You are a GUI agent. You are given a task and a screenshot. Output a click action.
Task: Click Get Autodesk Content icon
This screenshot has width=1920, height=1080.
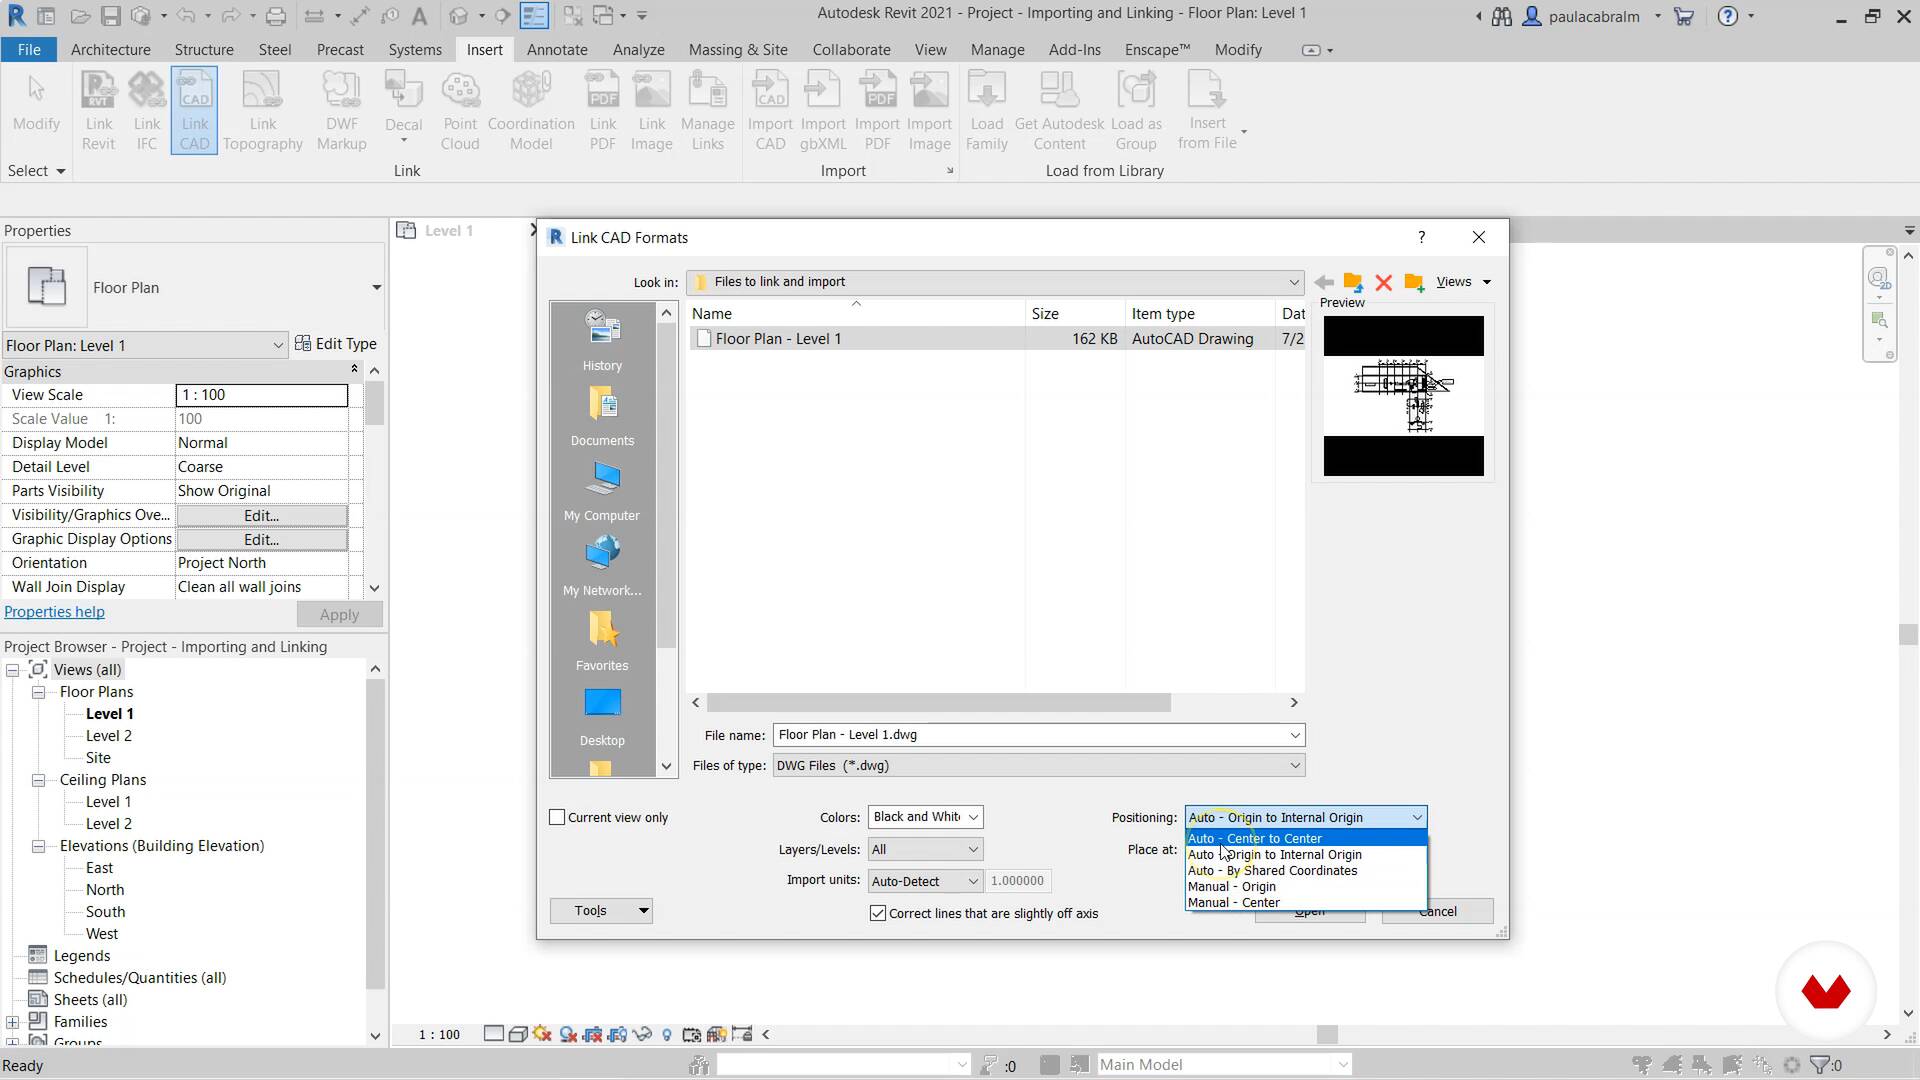point(1059,111)
